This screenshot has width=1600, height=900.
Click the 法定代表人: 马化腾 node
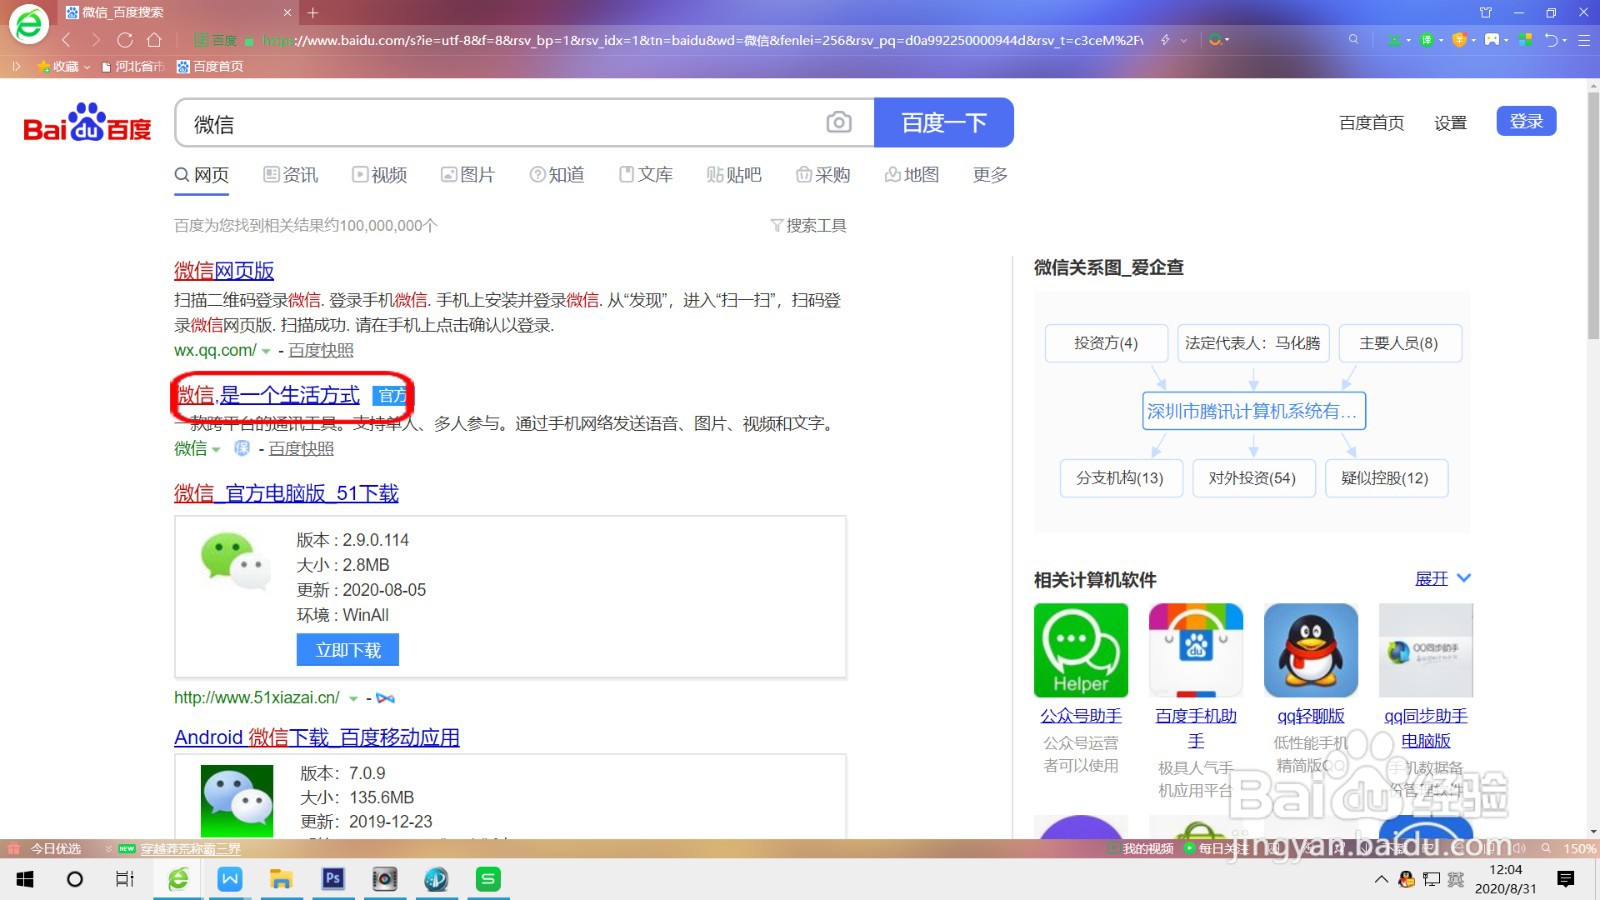pos(1253,343)
